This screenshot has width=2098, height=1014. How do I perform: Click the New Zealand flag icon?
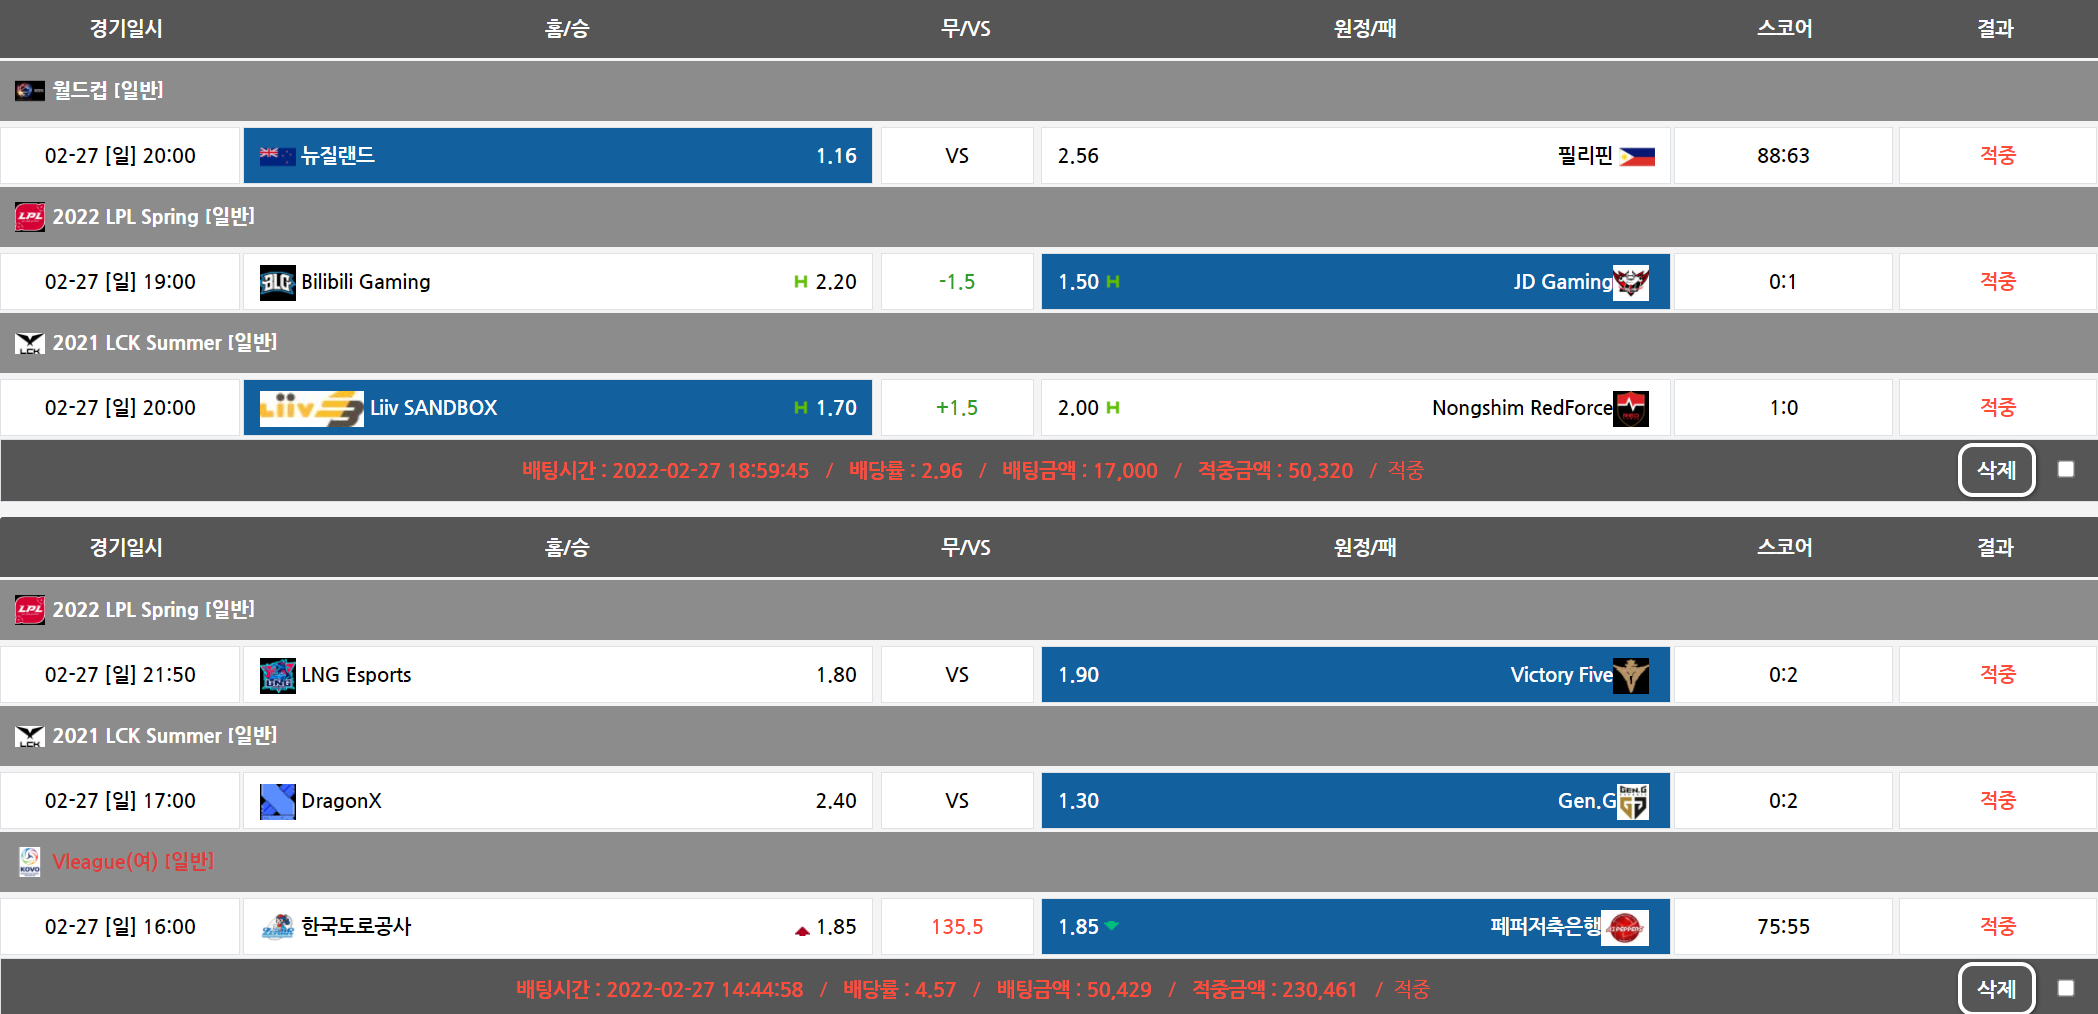click(x=277, y=156)
